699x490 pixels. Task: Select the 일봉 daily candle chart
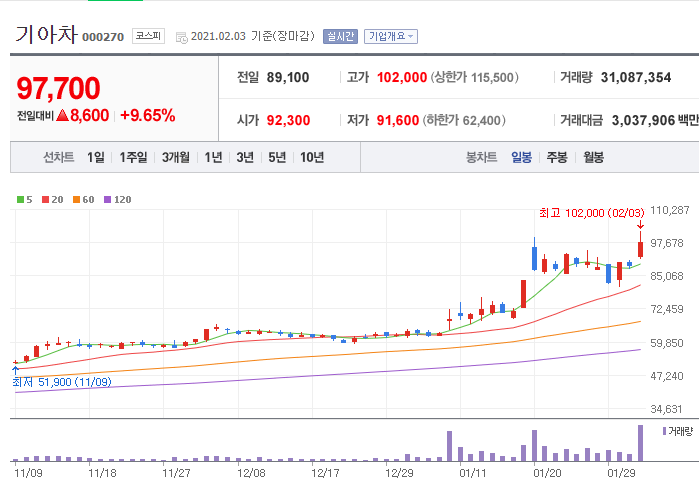(x=521, y=157)
